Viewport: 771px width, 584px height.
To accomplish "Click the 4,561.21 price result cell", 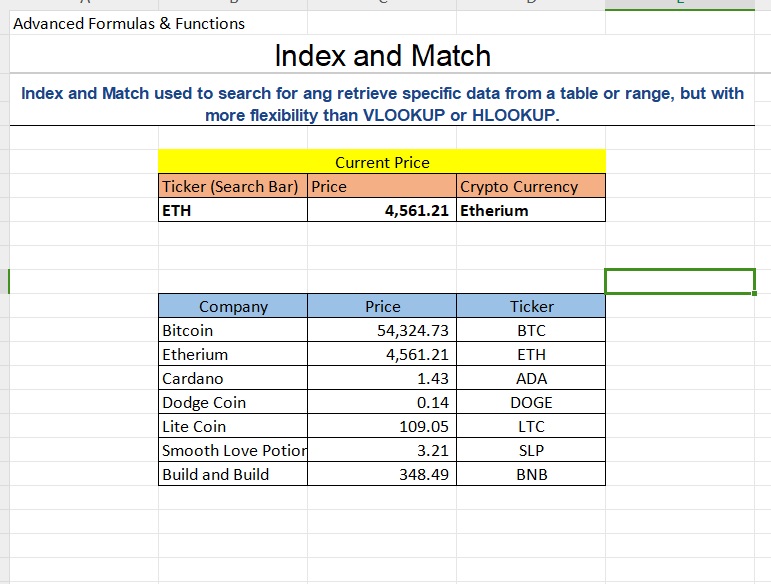I will [382, 210].
